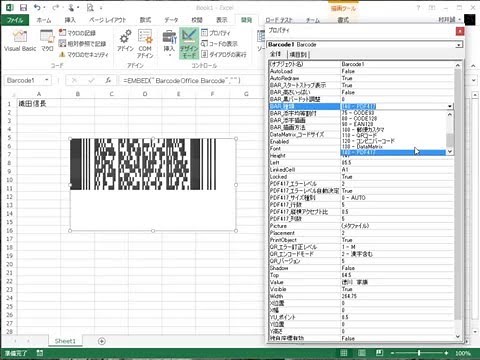
Task: Choose 75 - CODE93 from list
Action: [393, 113]
